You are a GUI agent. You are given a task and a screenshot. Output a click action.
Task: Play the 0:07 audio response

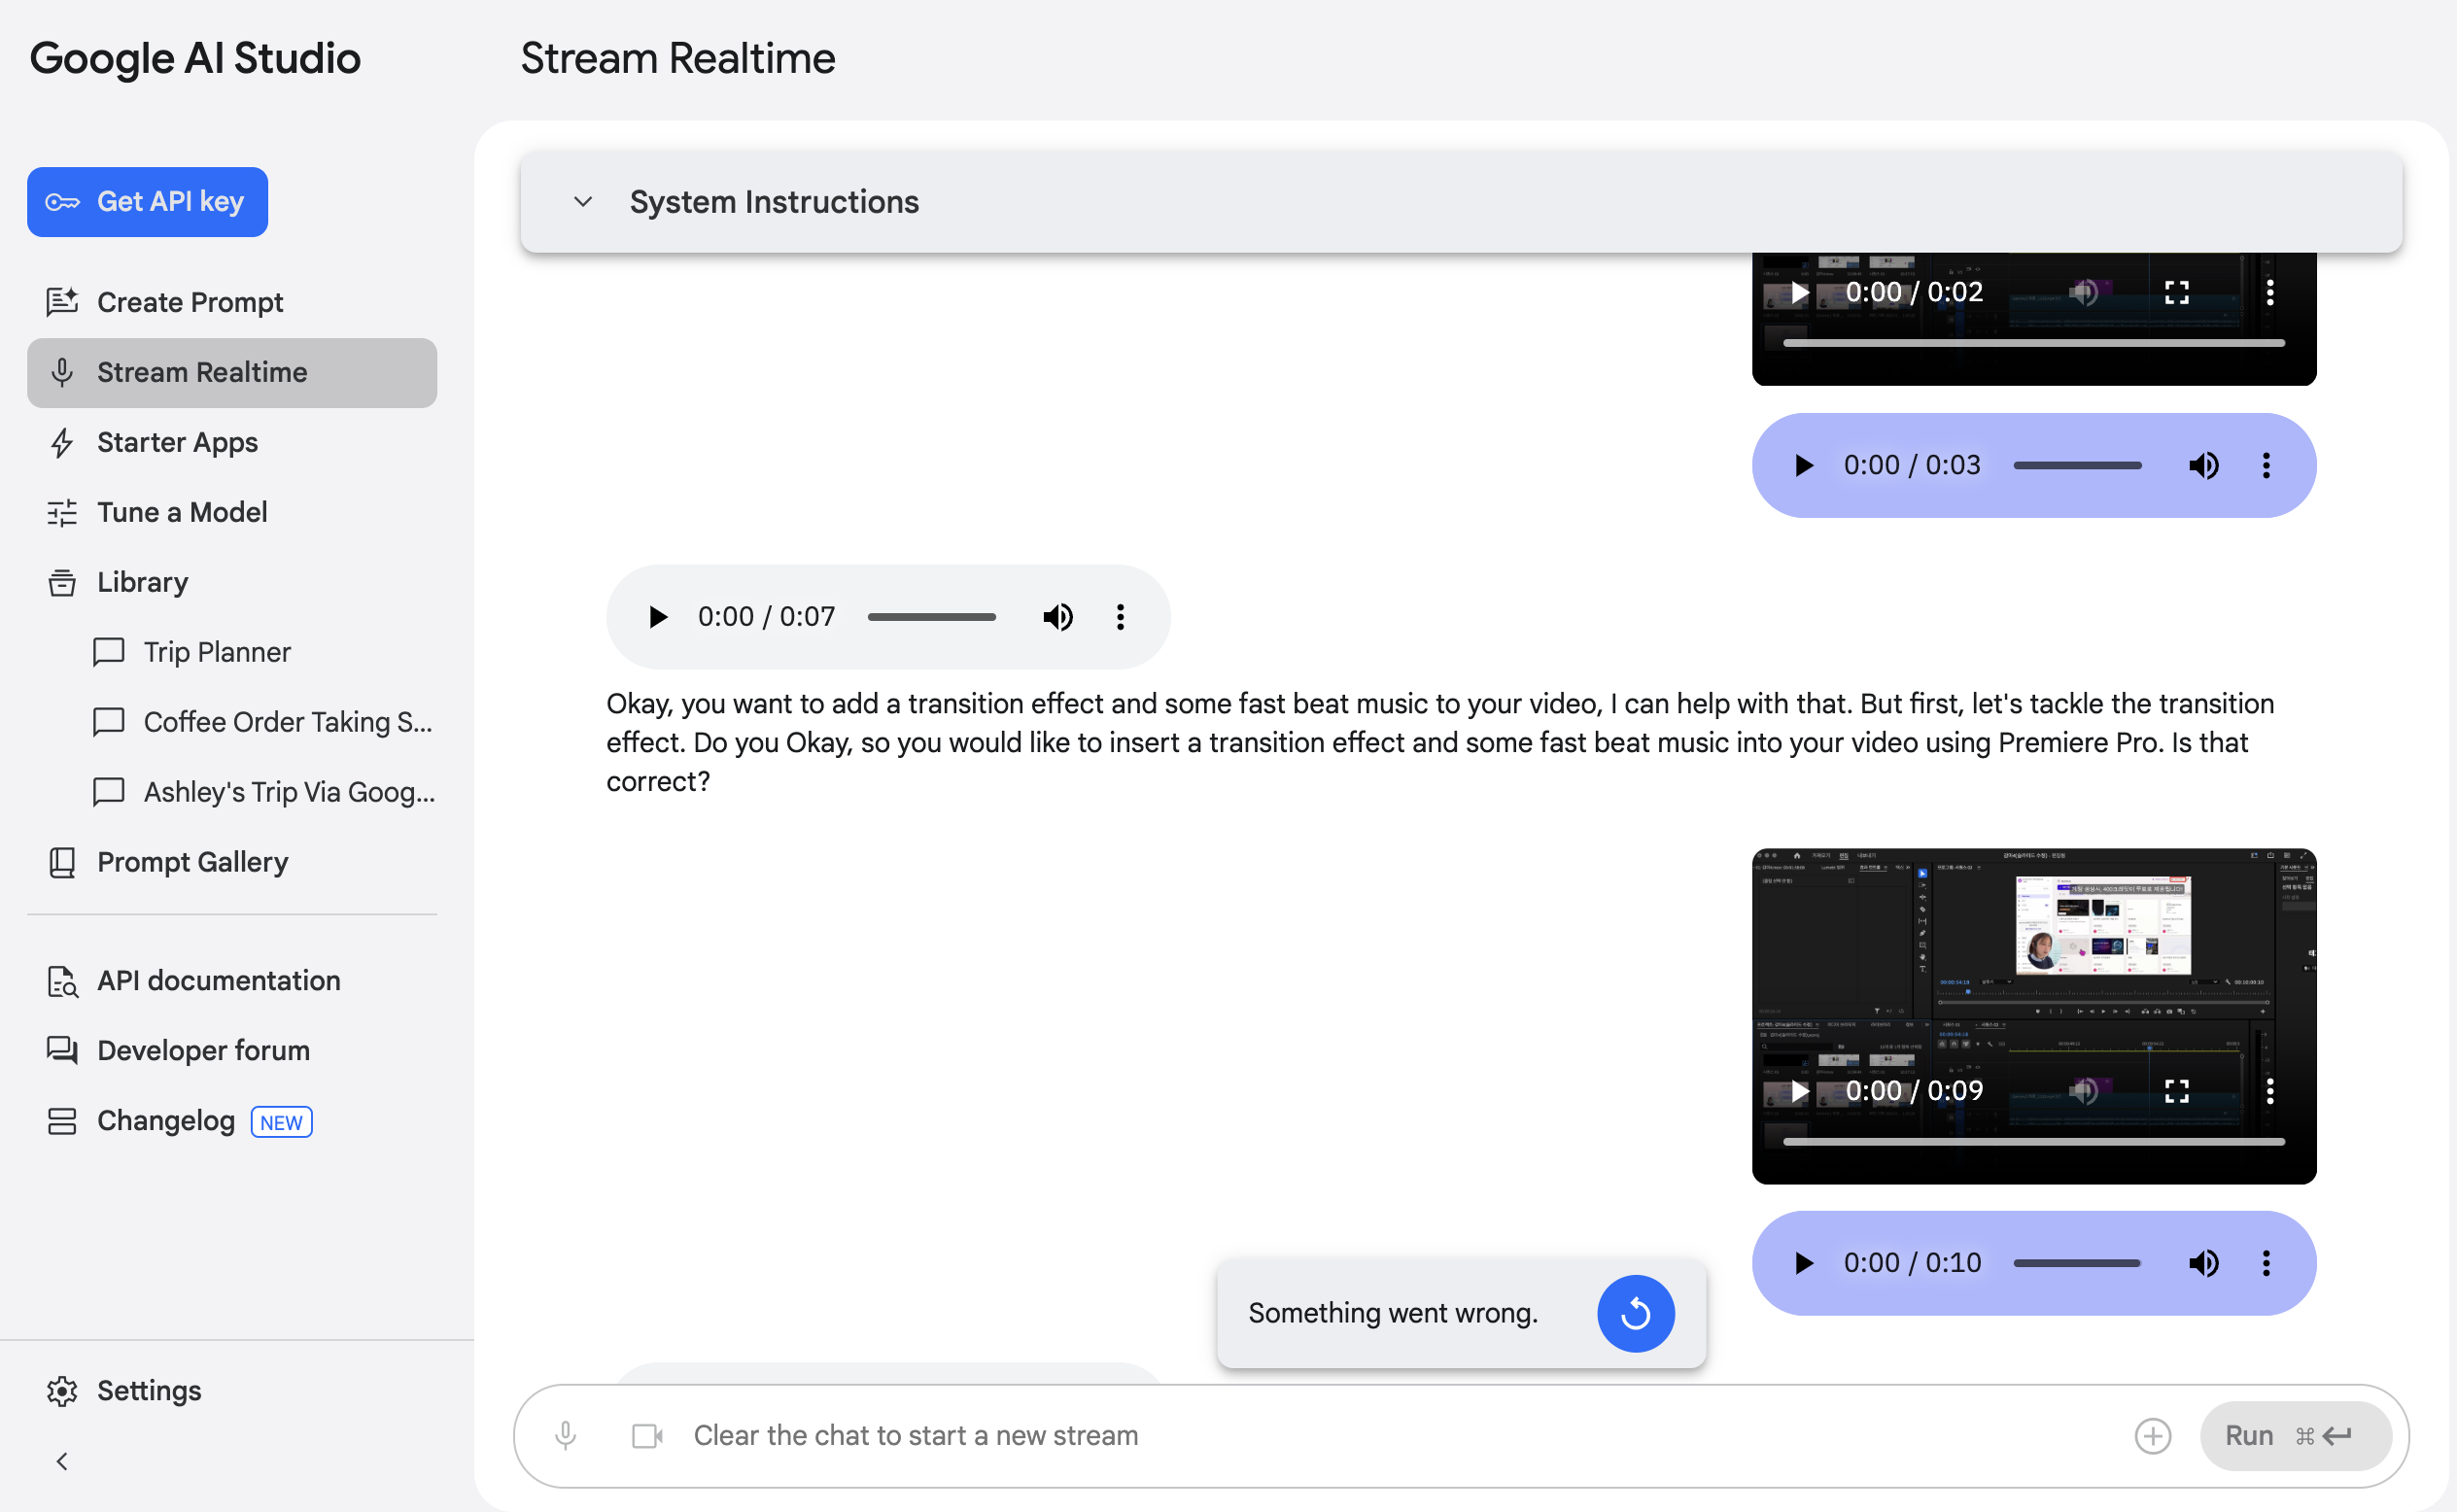[x=657, y=616]
